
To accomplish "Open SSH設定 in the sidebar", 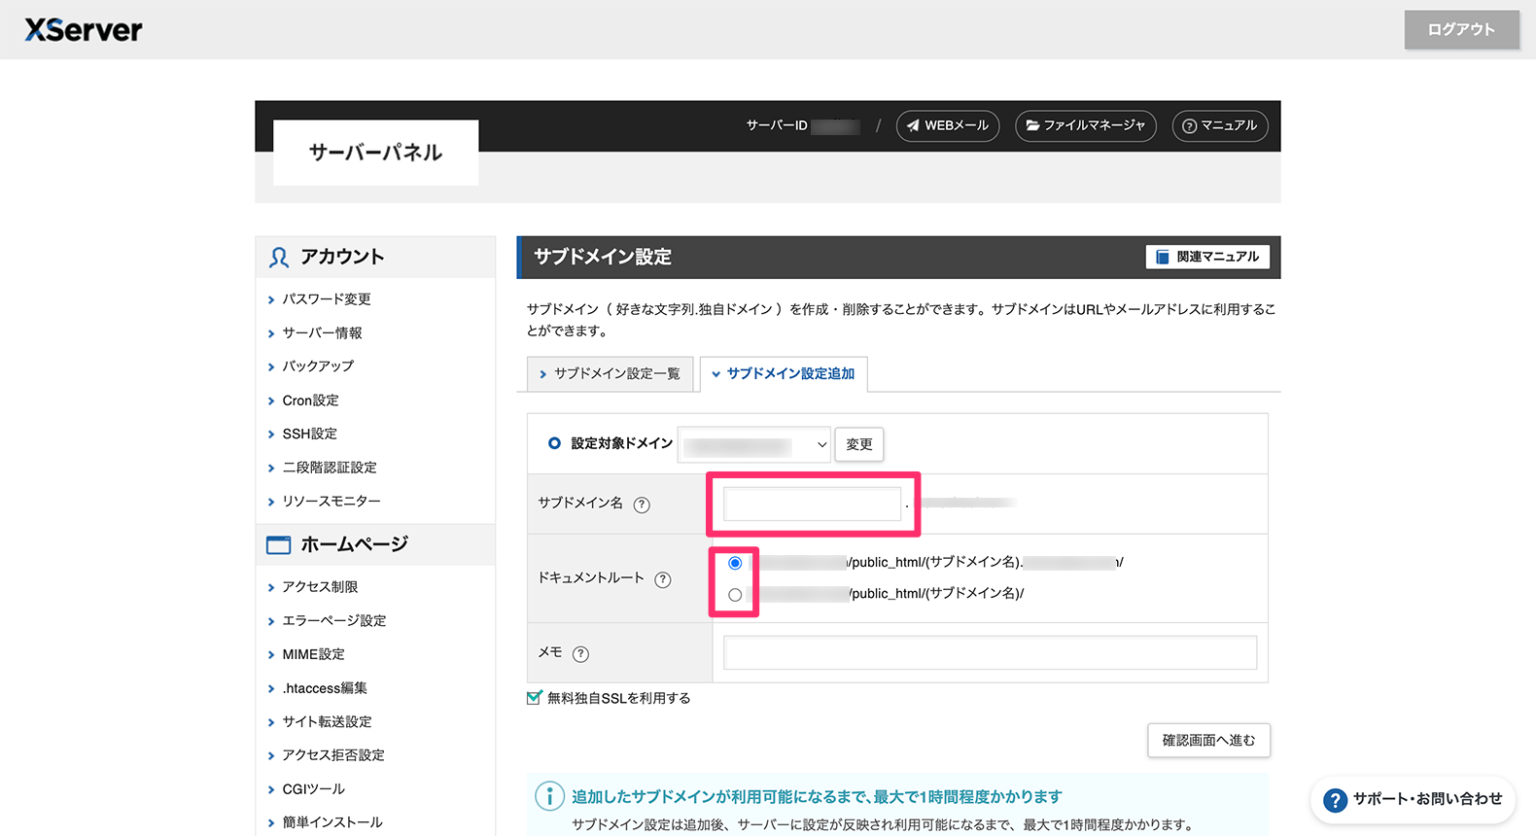I will click(x=309, y=434).
